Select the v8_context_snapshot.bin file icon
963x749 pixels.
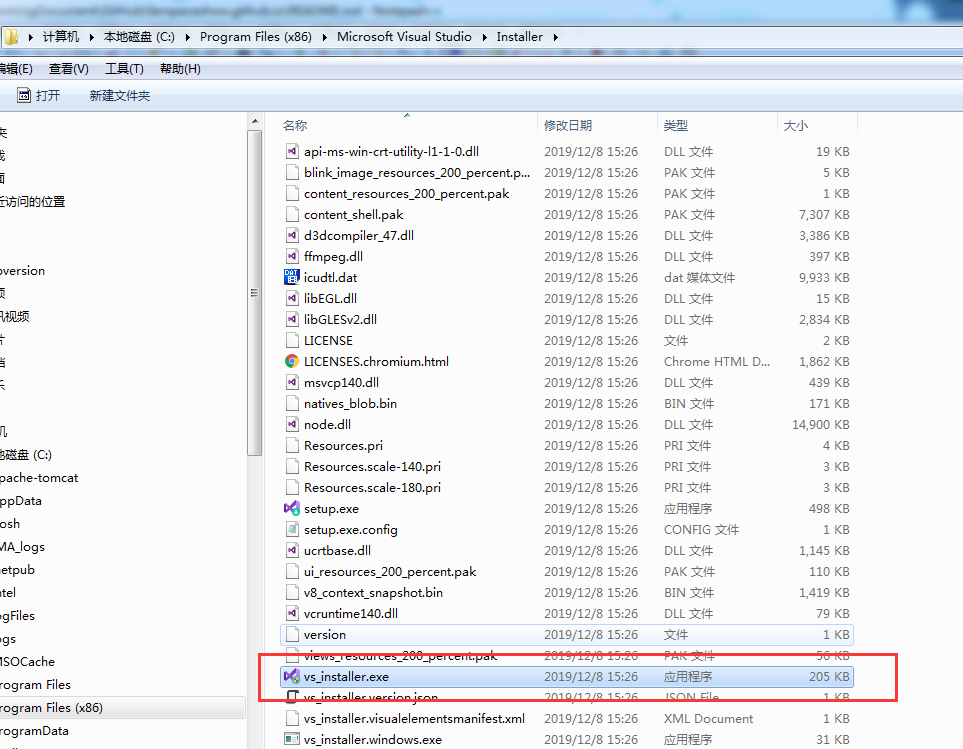tap(292, 592)
